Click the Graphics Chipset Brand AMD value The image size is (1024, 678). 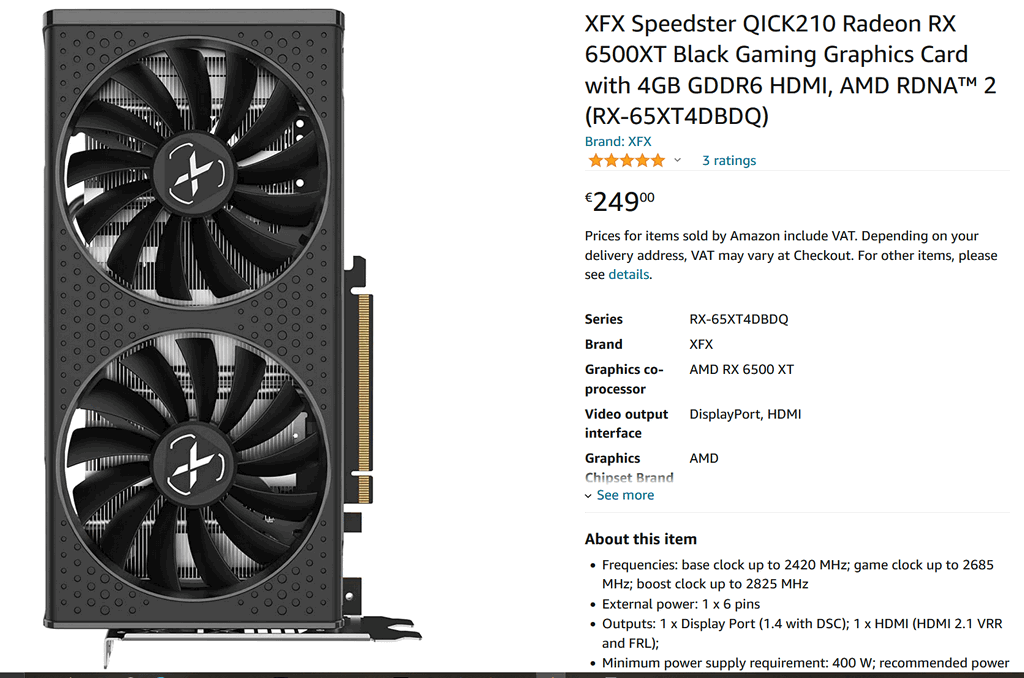tap(703, 459)
